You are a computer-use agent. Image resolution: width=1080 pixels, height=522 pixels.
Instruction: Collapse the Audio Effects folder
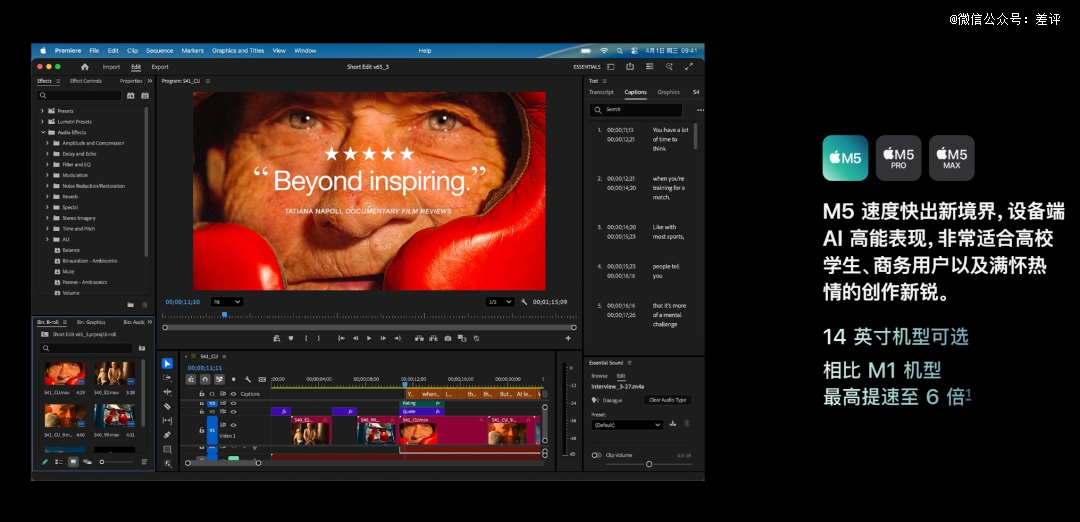[43, 132]
